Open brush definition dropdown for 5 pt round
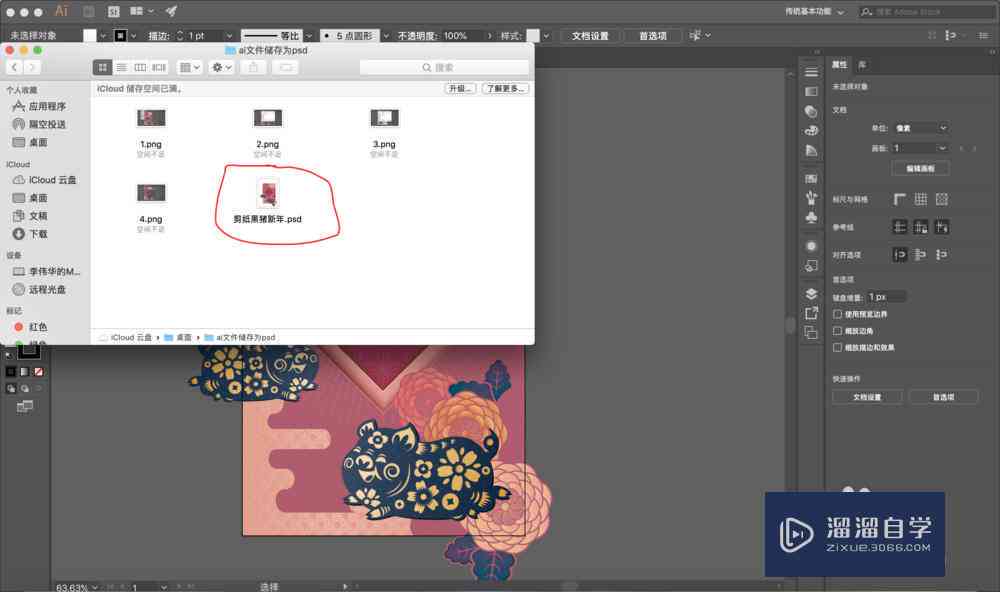 click(x=386, y=36)
